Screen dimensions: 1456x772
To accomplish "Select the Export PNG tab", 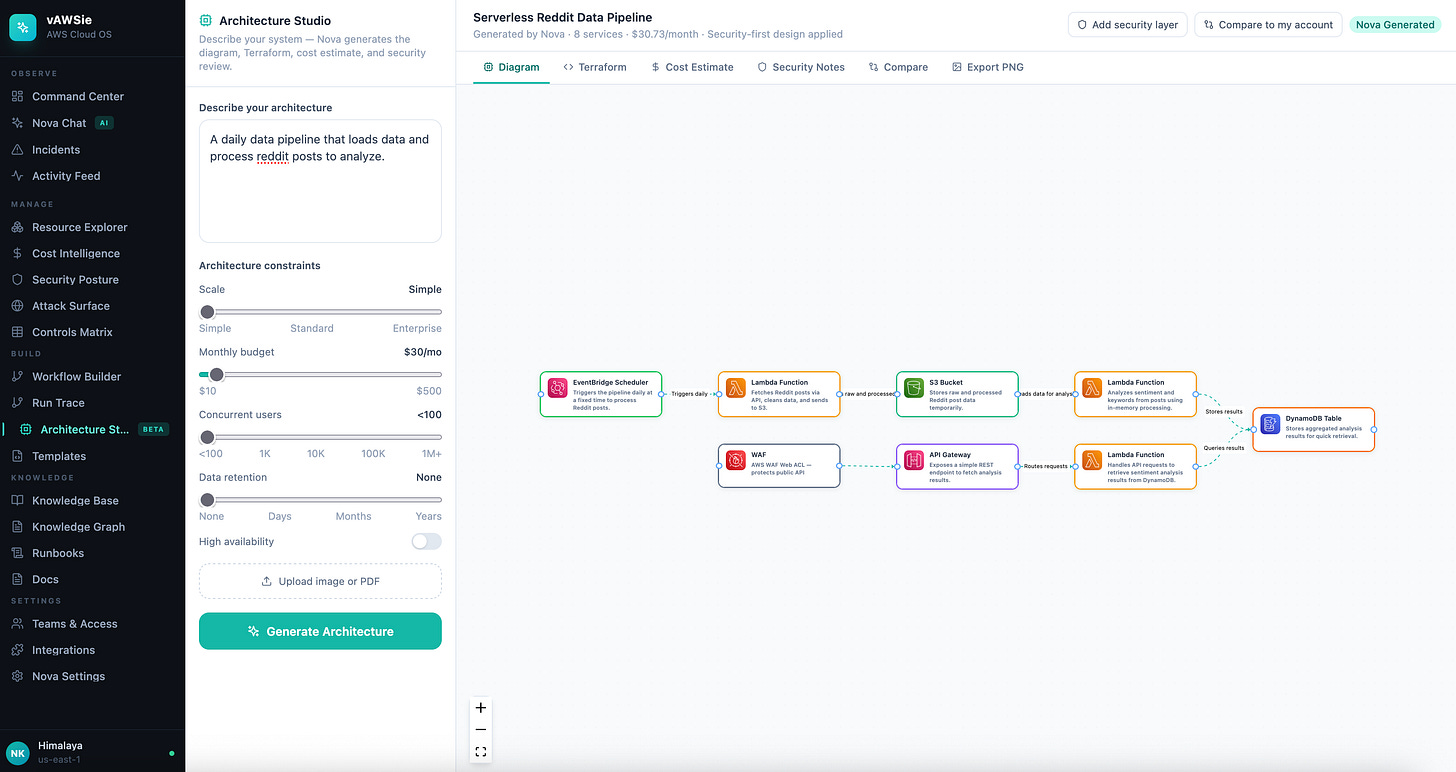I will click(987, 67).
